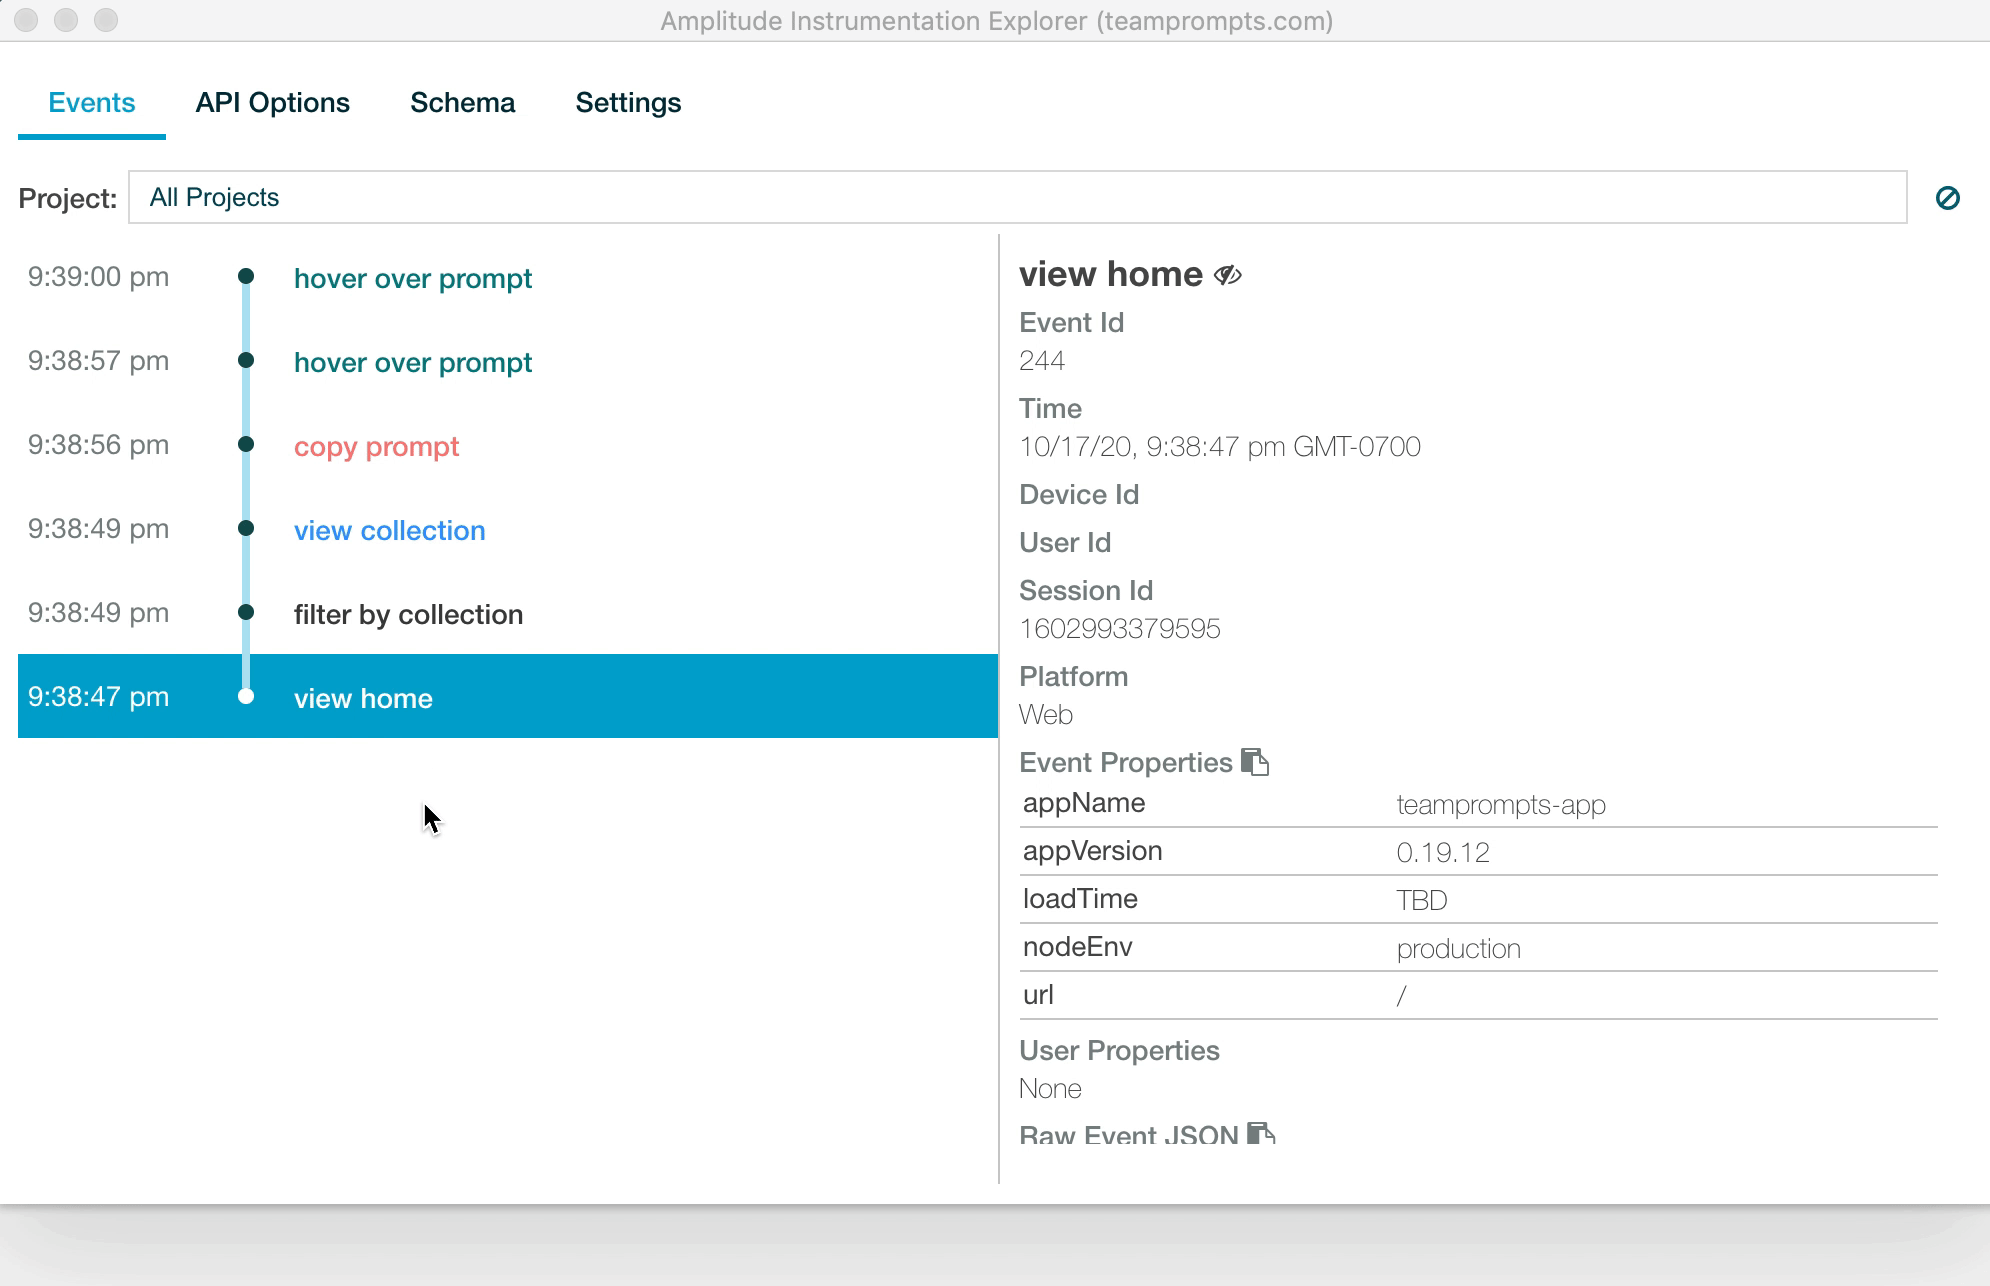This screenshot has height=1286, width=1990.
Task: Switch to the API Options tab
Action: click(272, 103)
